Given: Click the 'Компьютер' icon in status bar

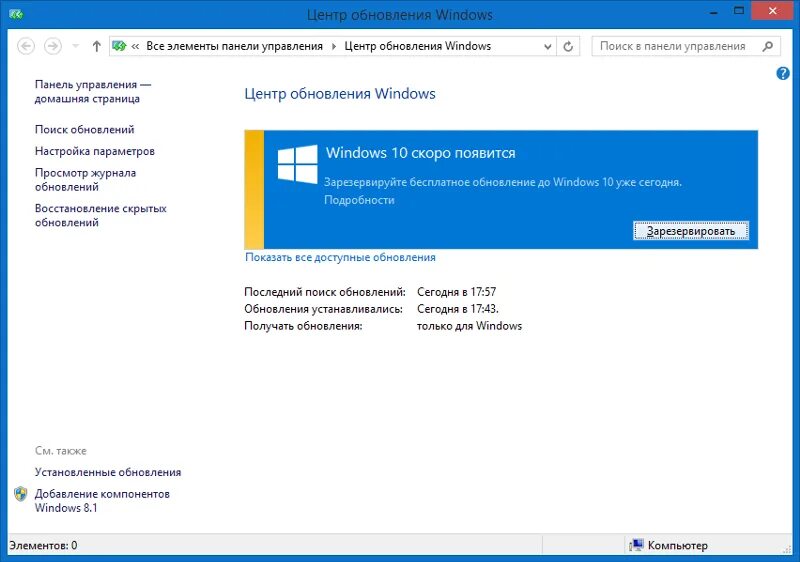Looking at the screenshot, I should click(636, 545).
